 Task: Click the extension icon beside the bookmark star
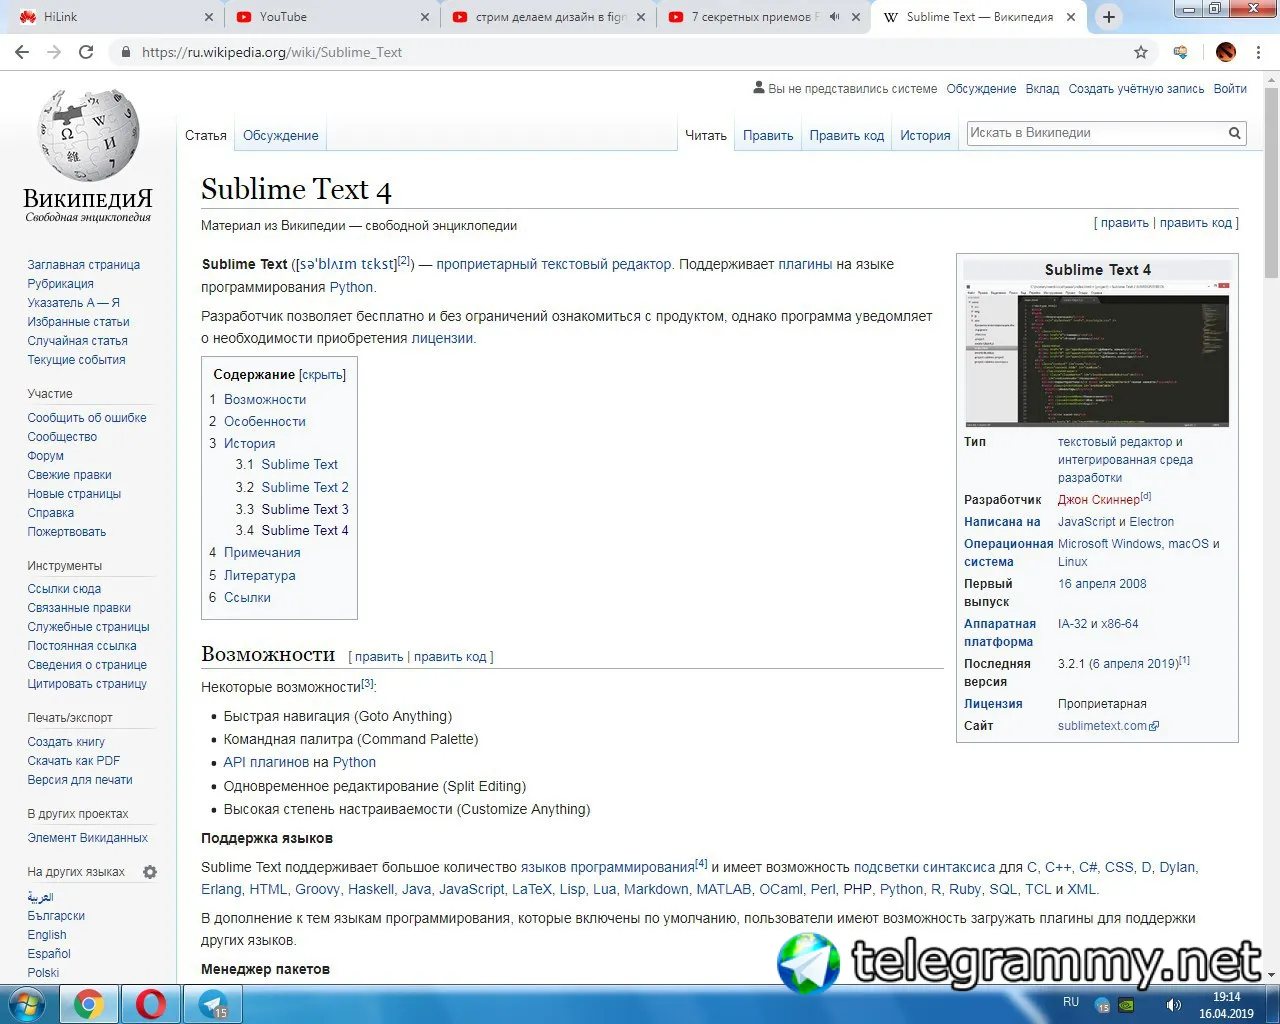pos(1181,52)
